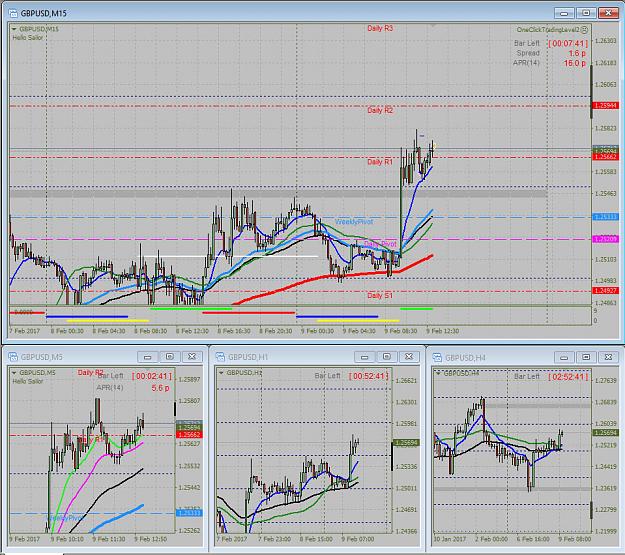The height and width of the screenshot is (555, 625).
Task: Maximize the GBPUSD,H1 chart window
Action: [x=387, y=357]
